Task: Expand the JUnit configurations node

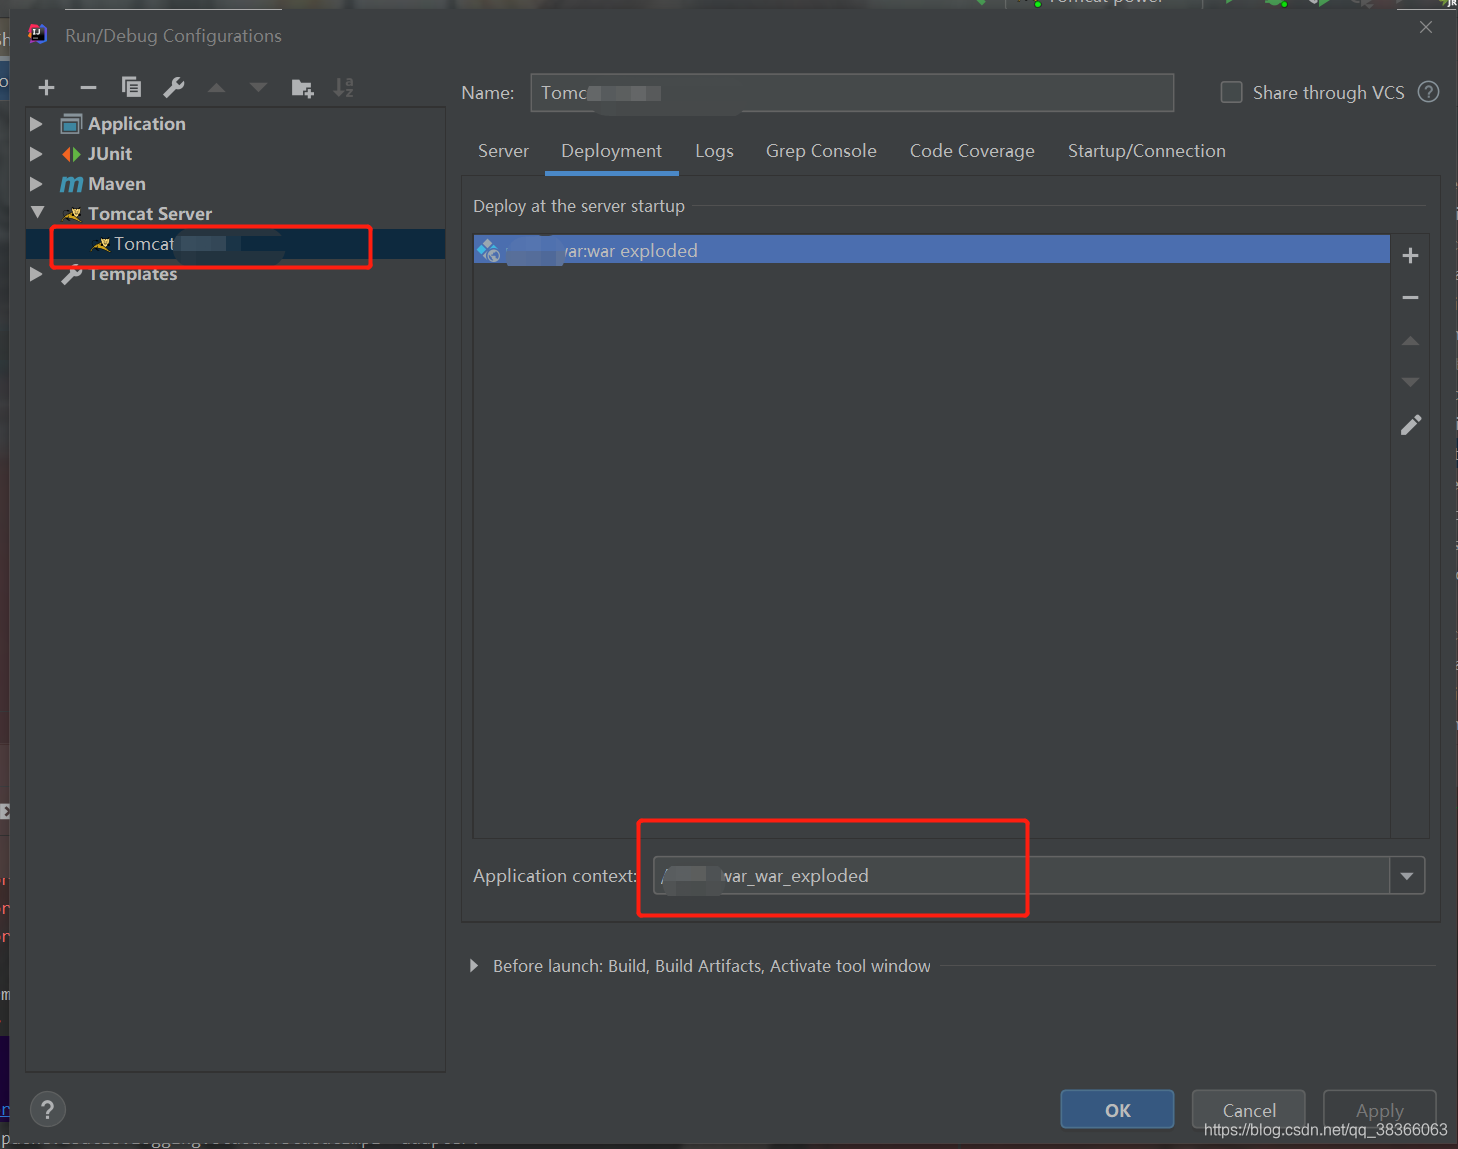Action: point(36,154)
